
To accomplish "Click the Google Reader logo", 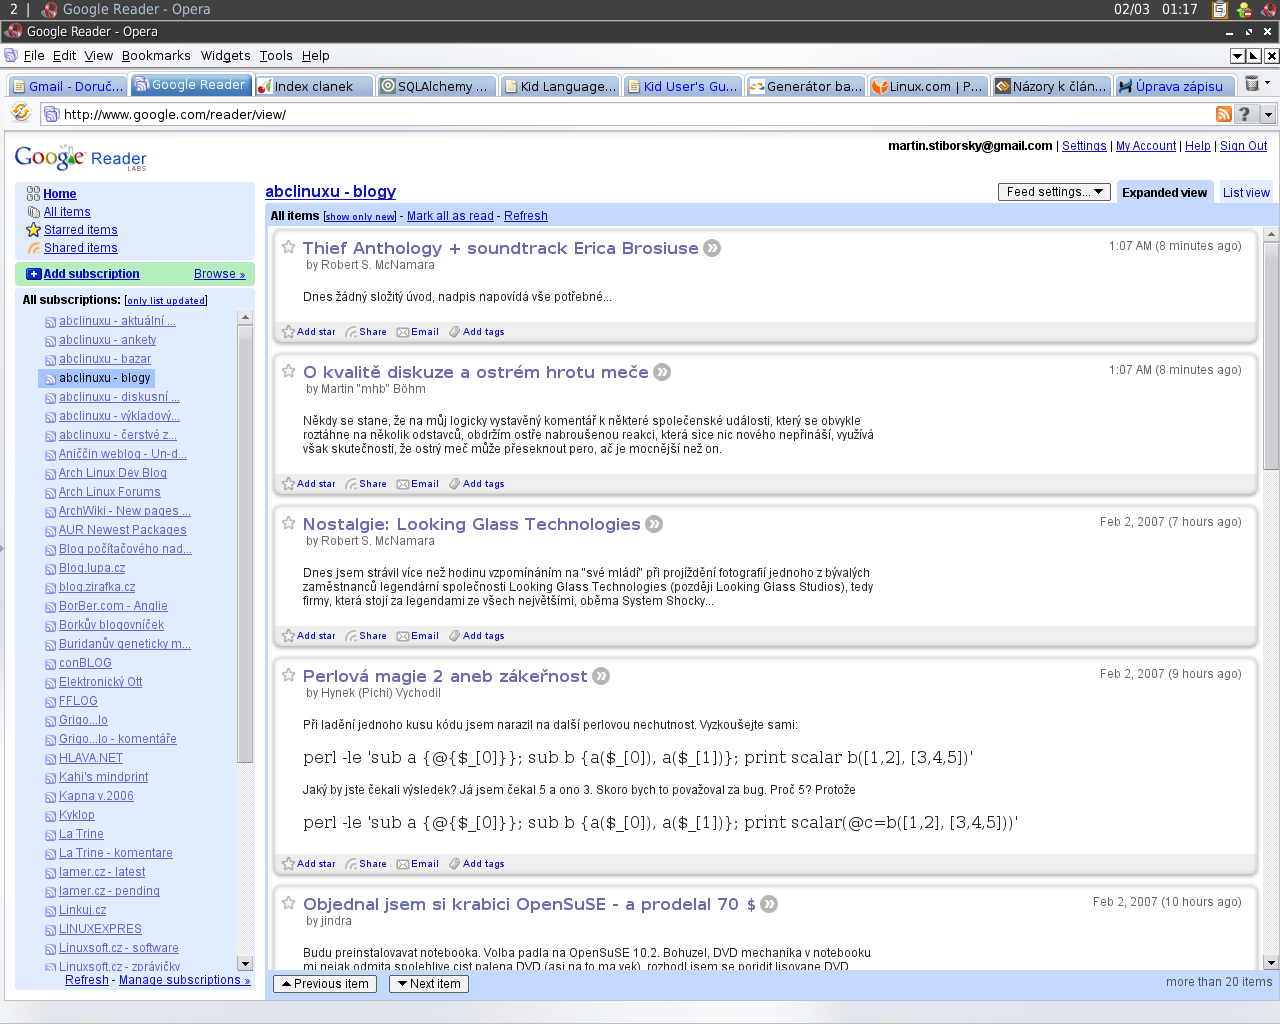I will point(81,158).
